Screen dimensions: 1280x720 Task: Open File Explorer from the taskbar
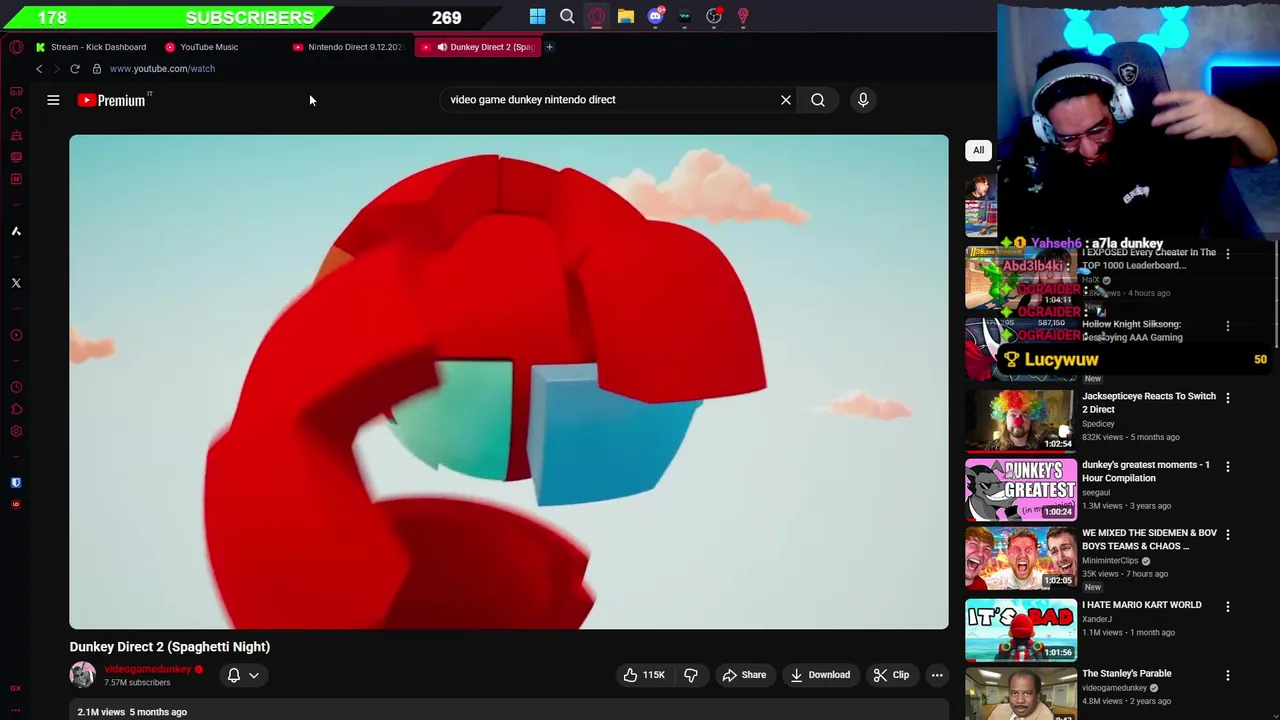(x=625, y=16)
